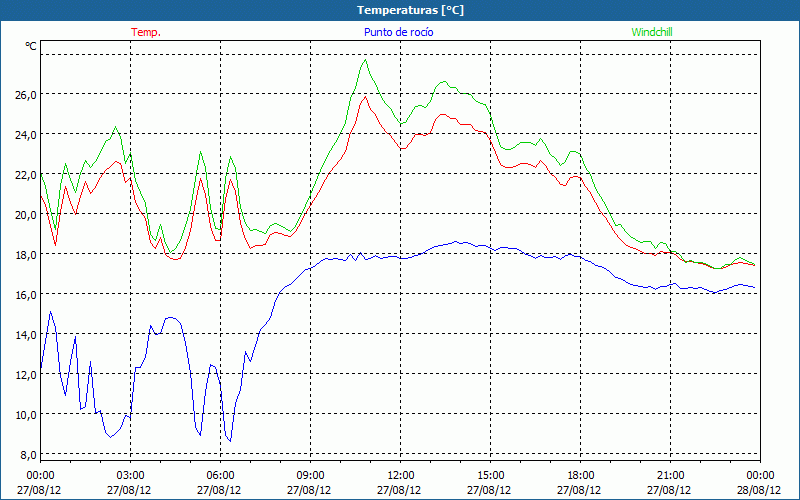Select the red 'Temp.' legend label
800x500 pixels.
tap(146, 32)
